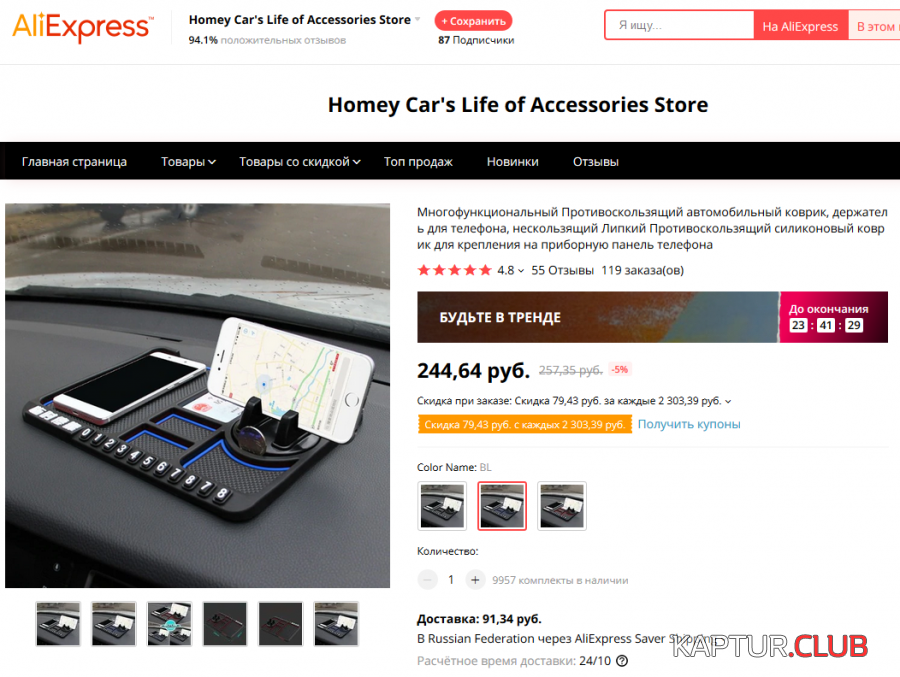This screenshot has width=900, height=677.
Task: Click the delivery time help question icon
Action: [622, 661]
